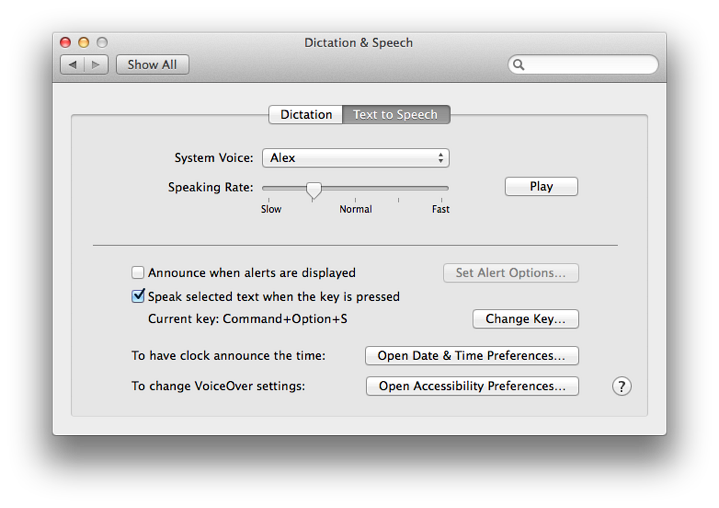The height and width of the screenshot is (508, 719).
Task: Click the gray zoom window button
Action: [102, 43]
